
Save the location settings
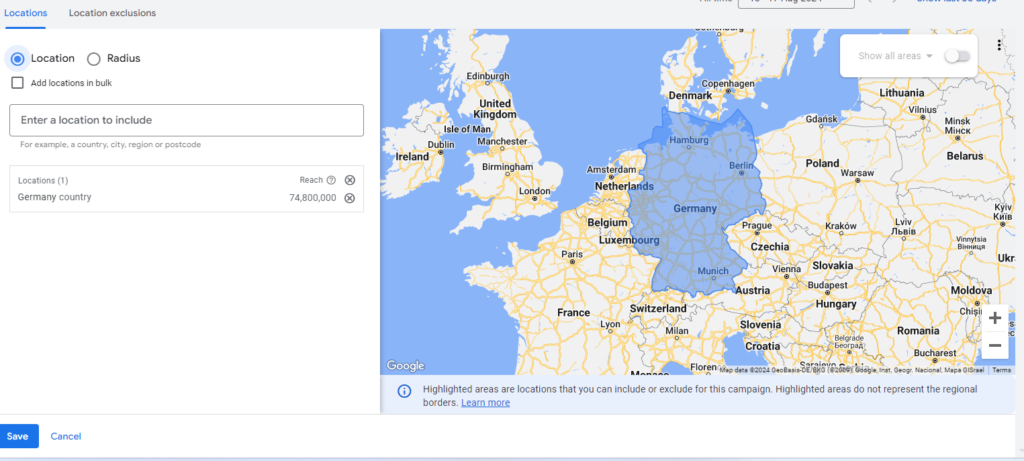coord(18,436)
